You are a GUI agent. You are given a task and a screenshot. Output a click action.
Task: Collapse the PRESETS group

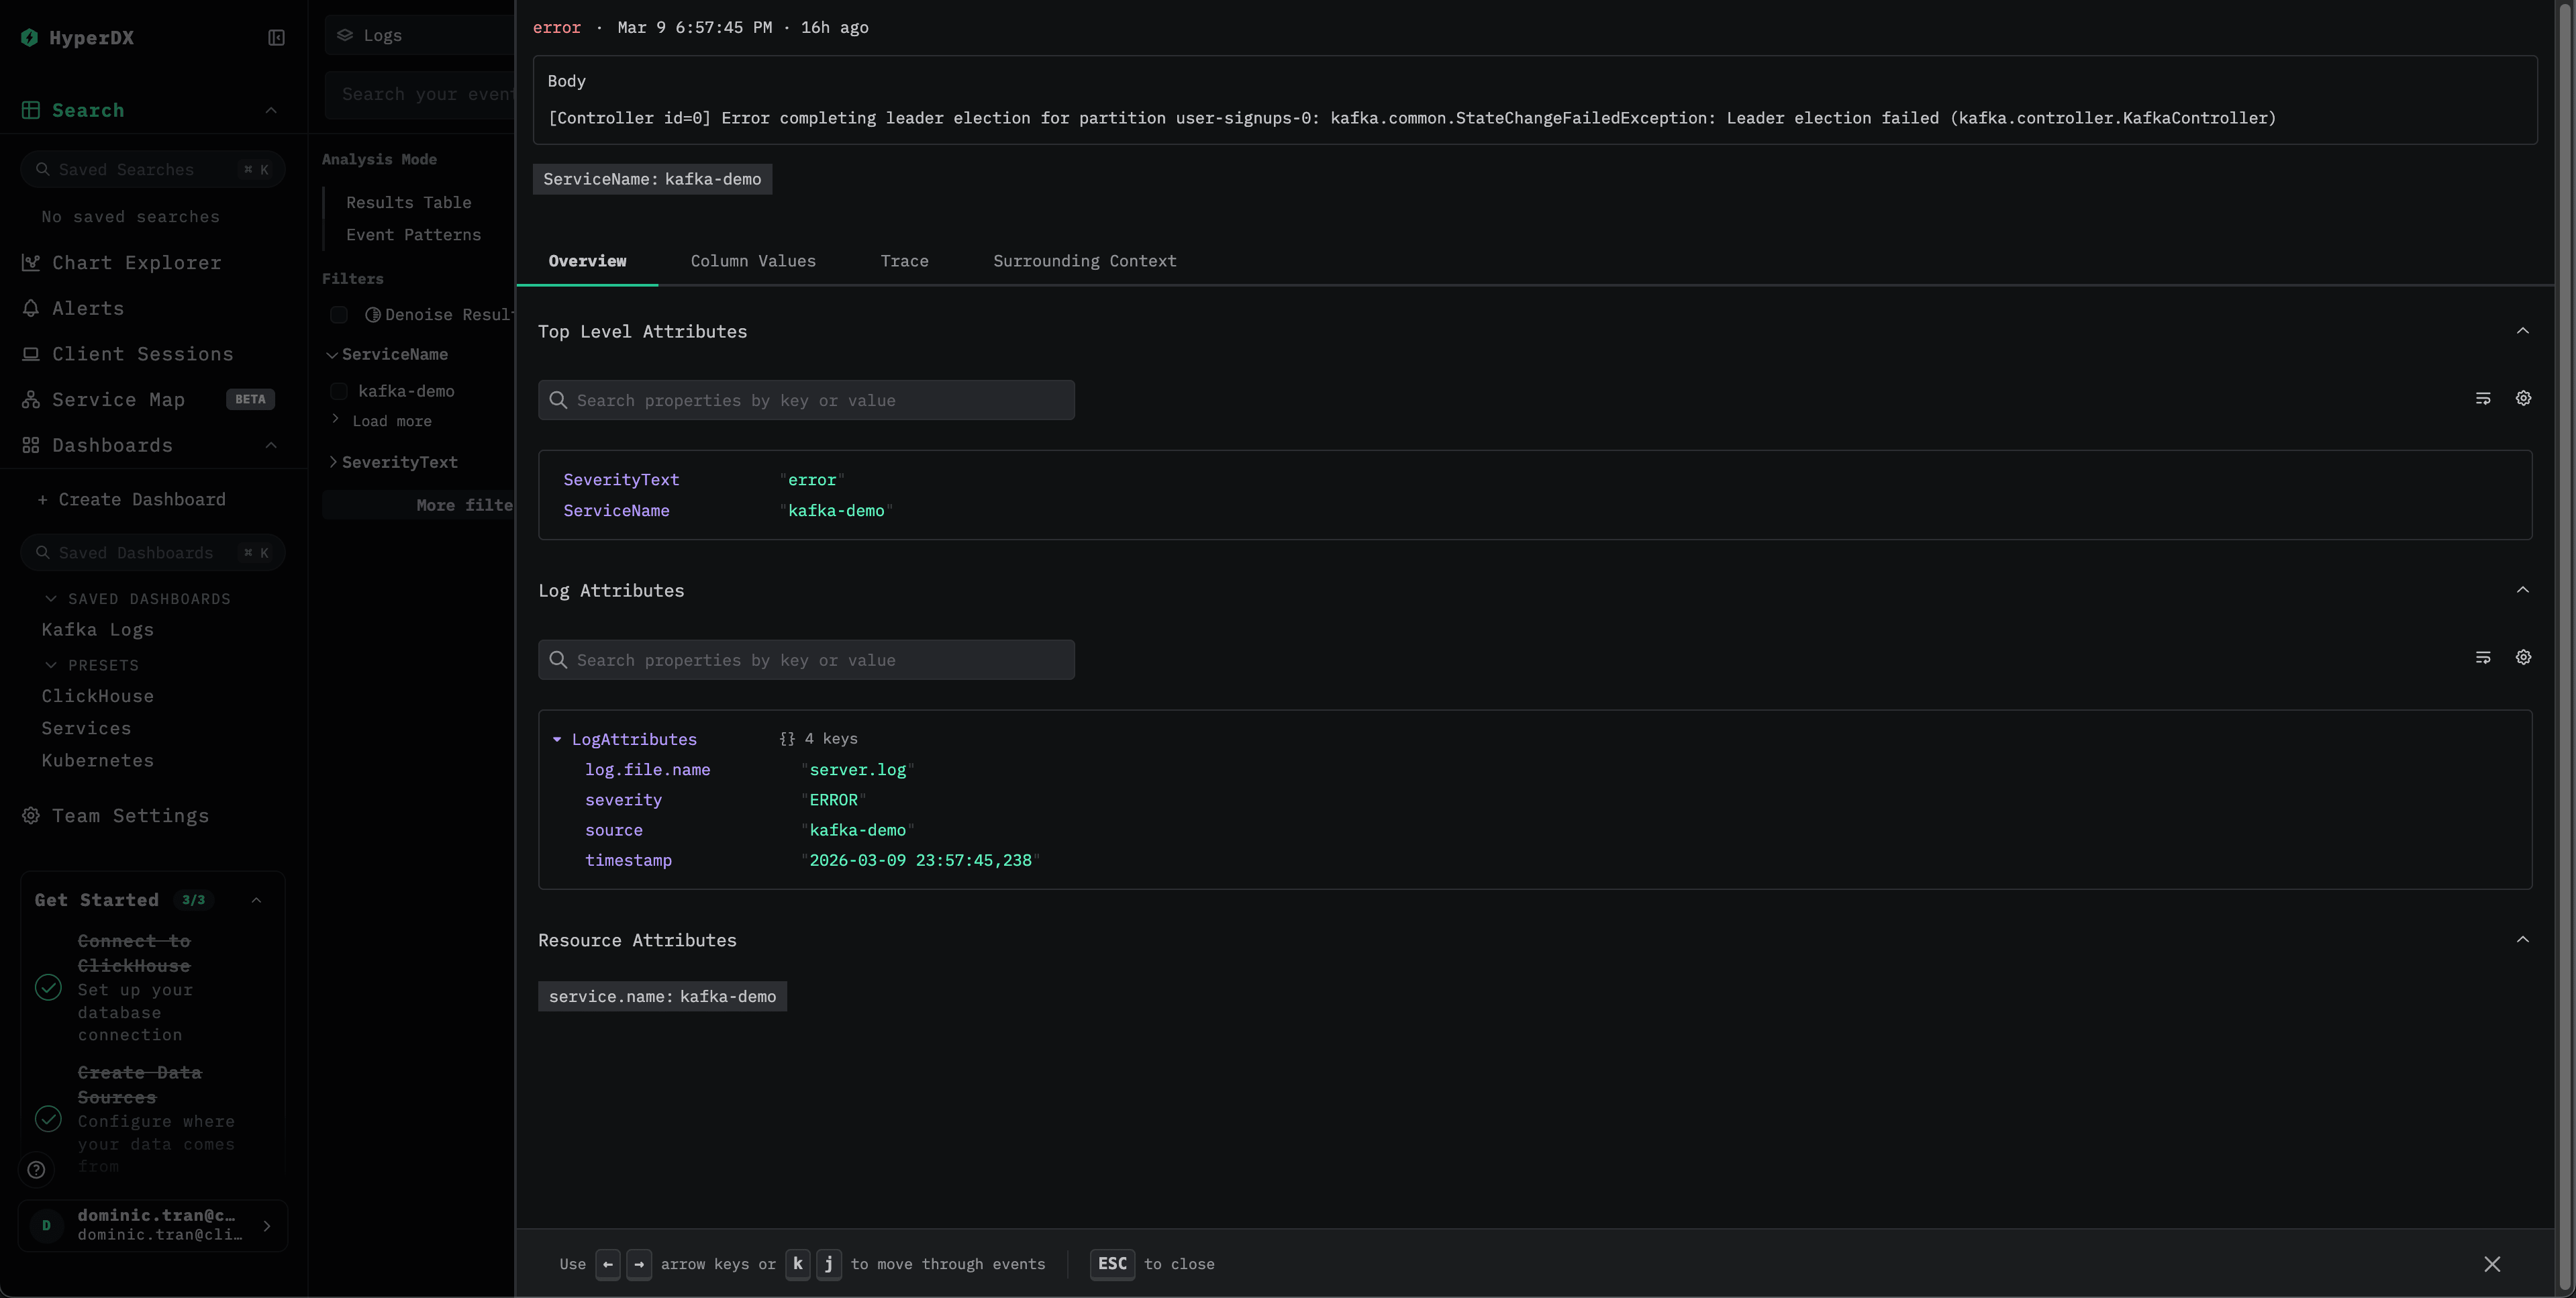pyautogui.click(x=51, y=665)
